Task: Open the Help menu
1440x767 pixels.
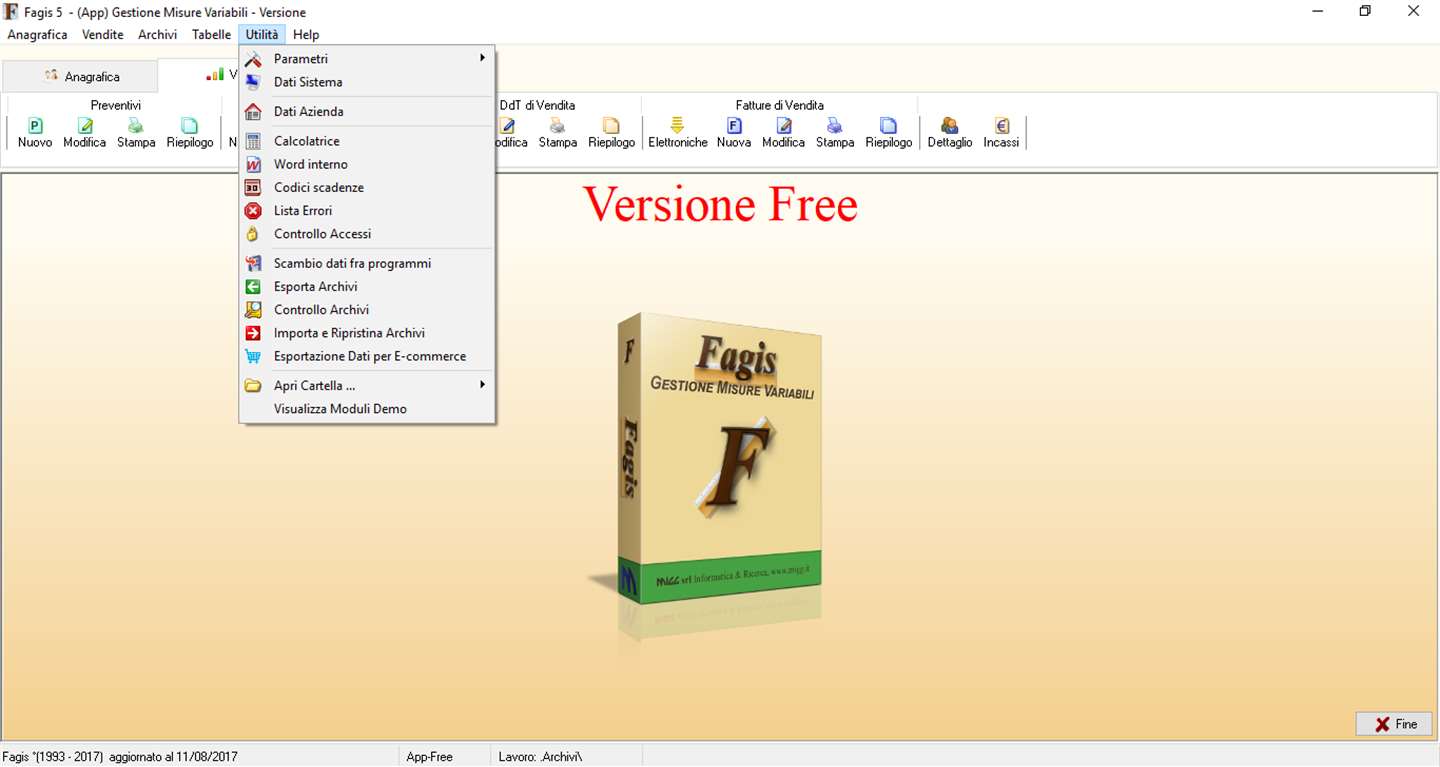Action: pos(306,34)
